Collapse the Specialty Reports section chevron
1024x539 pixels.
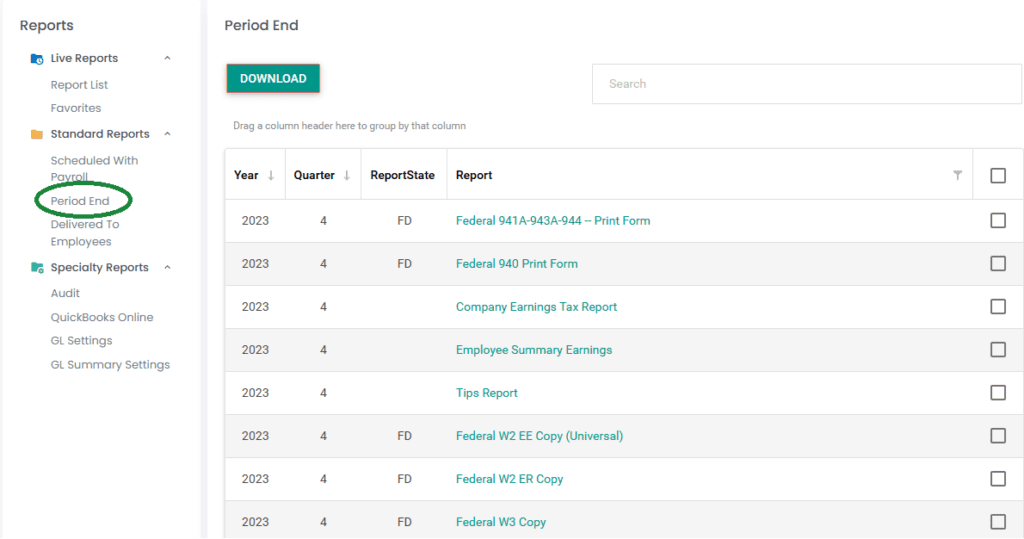coord(167,268)
